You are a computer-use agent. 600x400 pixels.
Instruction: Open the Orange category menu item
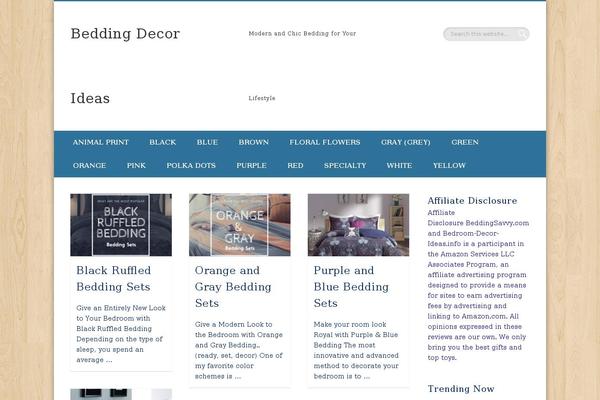(90, 165)
